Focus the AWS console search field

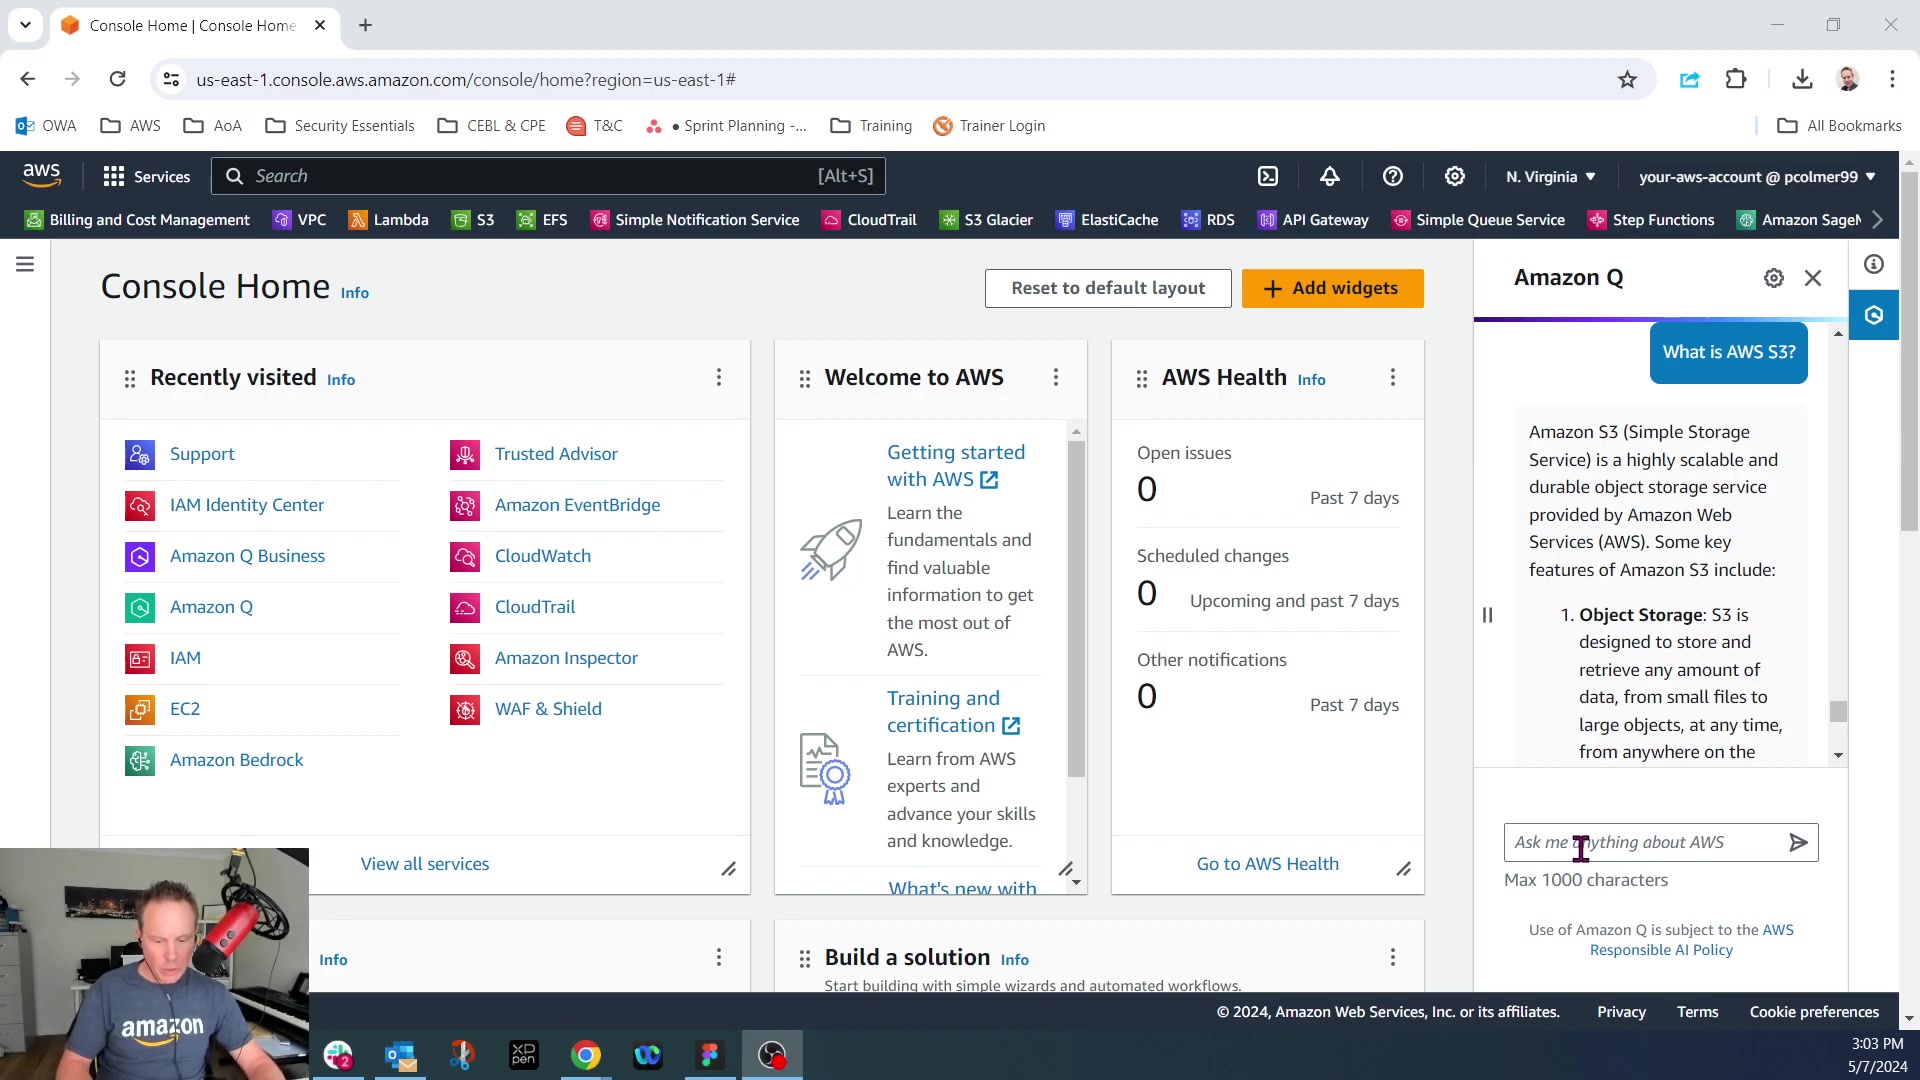pyautogui.click(x=548, y=176)
